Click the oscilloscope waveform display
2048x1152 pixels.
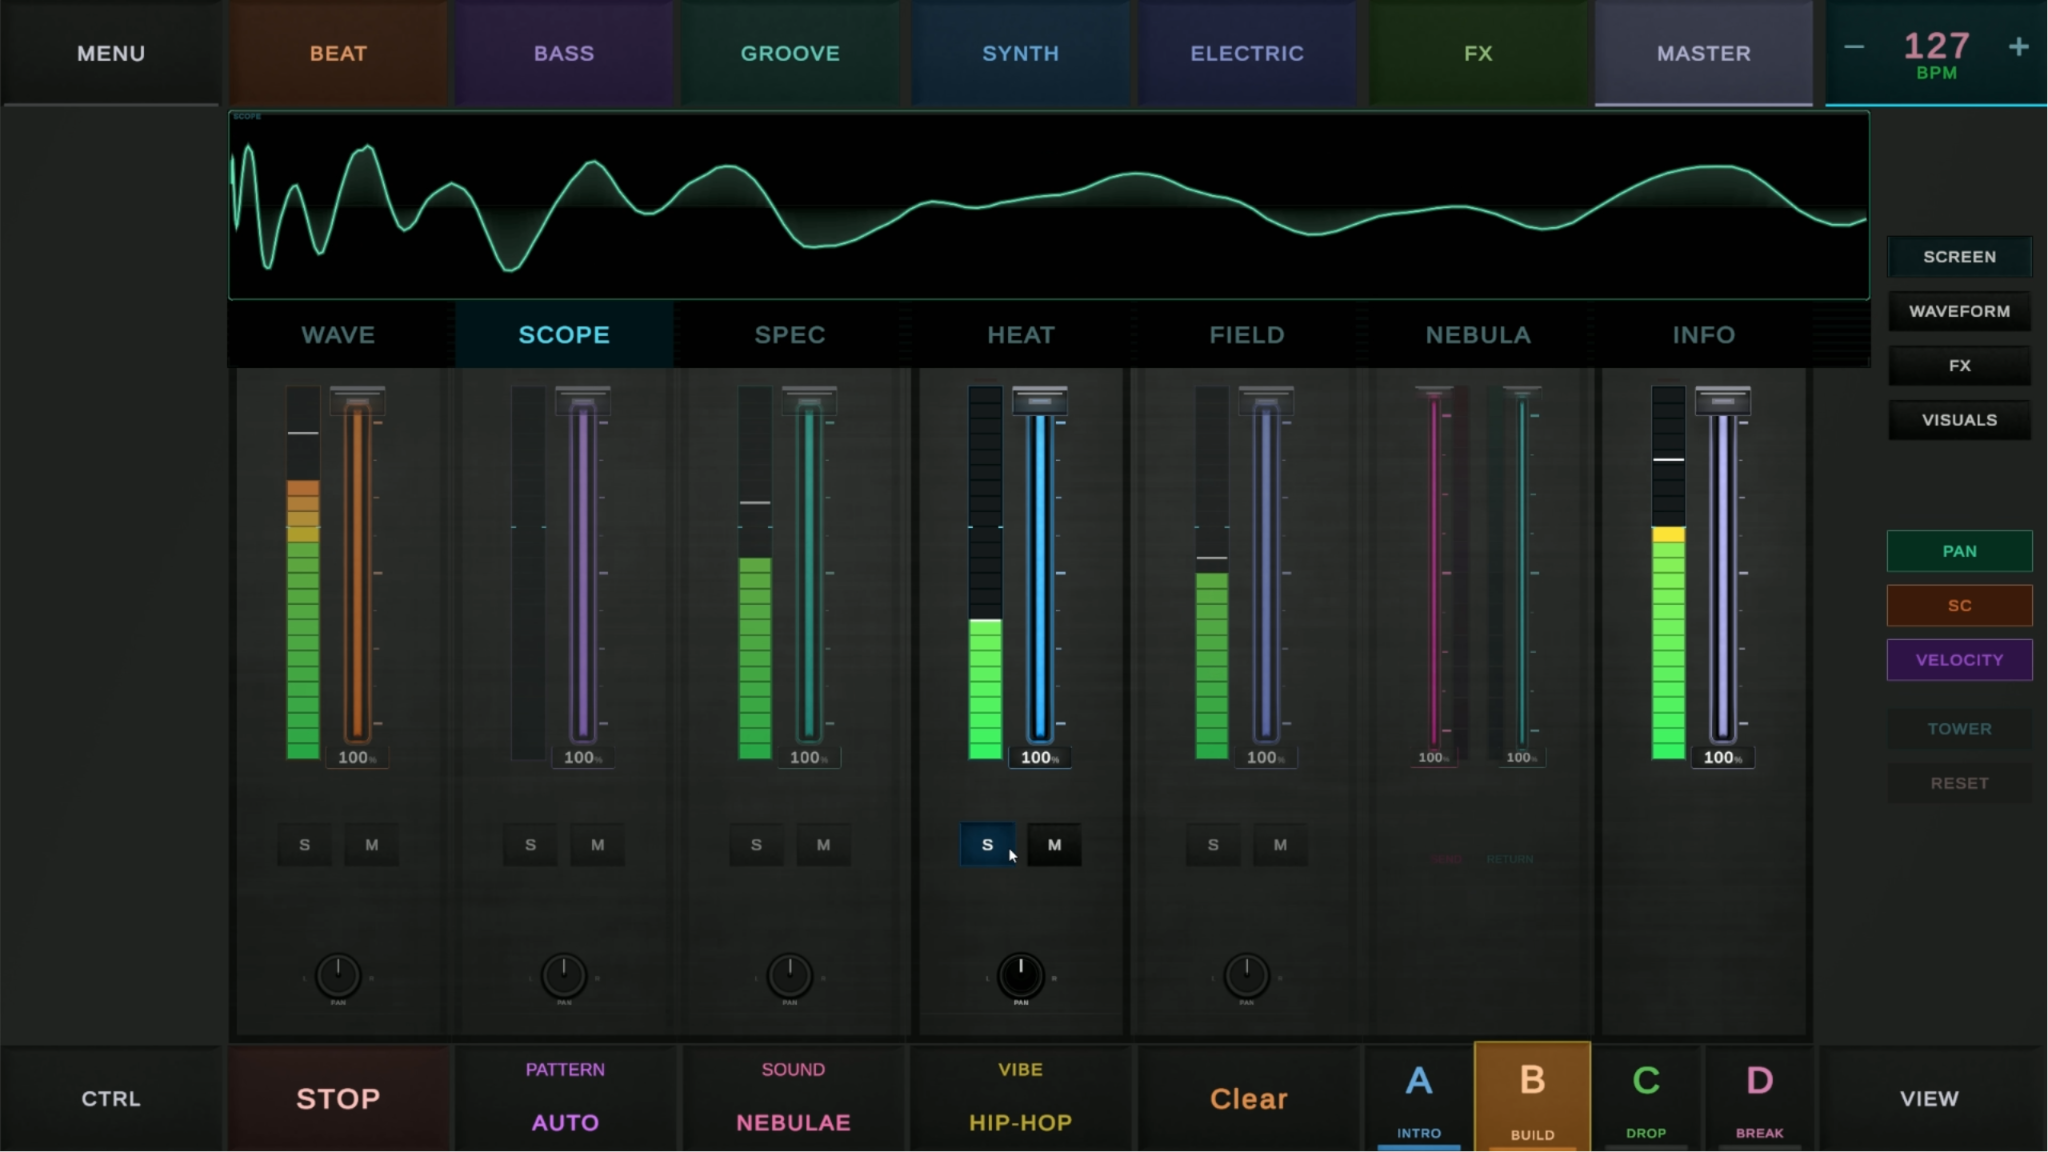point(1049,205)
